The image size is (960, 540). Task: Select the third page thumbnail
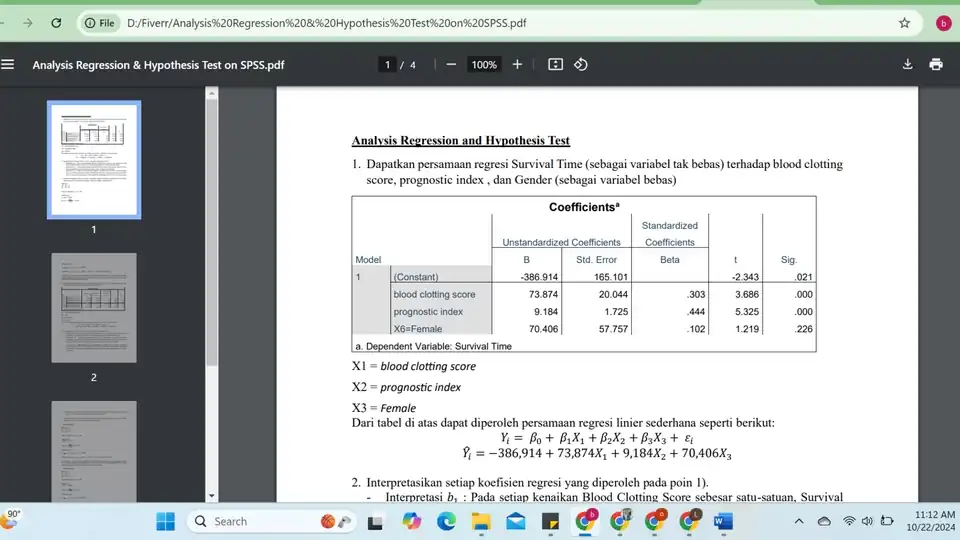pyautogui.click(x=94, y=452)
